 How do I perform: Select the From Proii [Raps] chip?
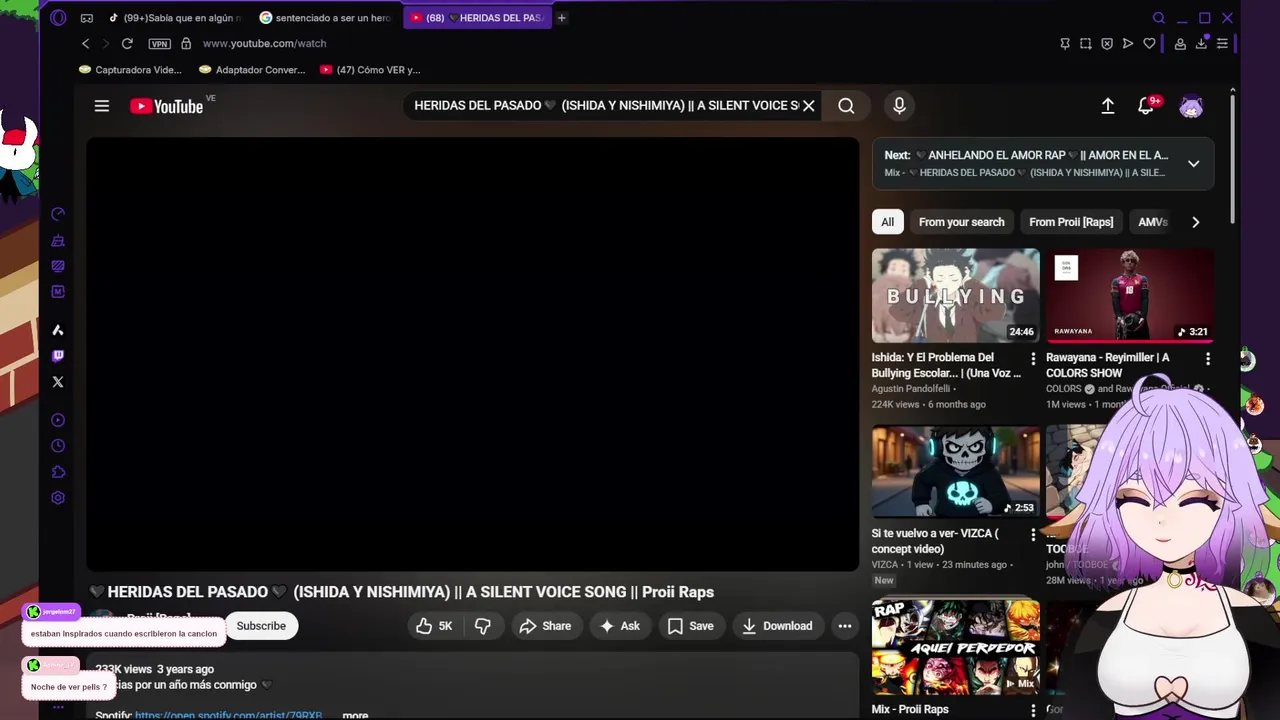(x=1071, y=222)
